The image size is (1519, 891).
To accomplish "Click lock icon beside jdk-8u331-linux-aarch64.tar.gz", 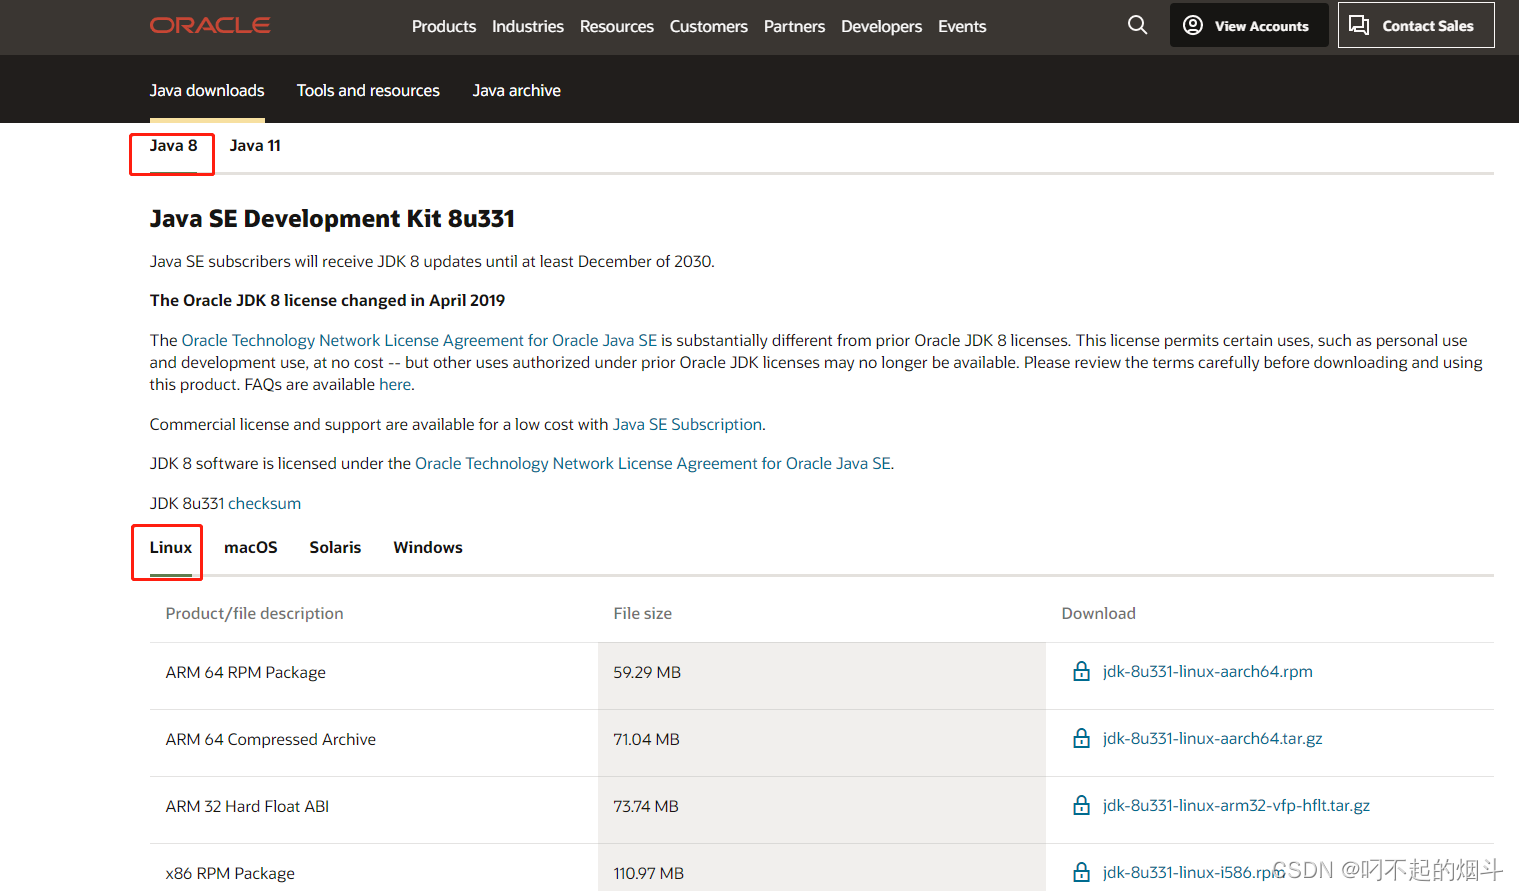I will click(x=1081, y=738).
